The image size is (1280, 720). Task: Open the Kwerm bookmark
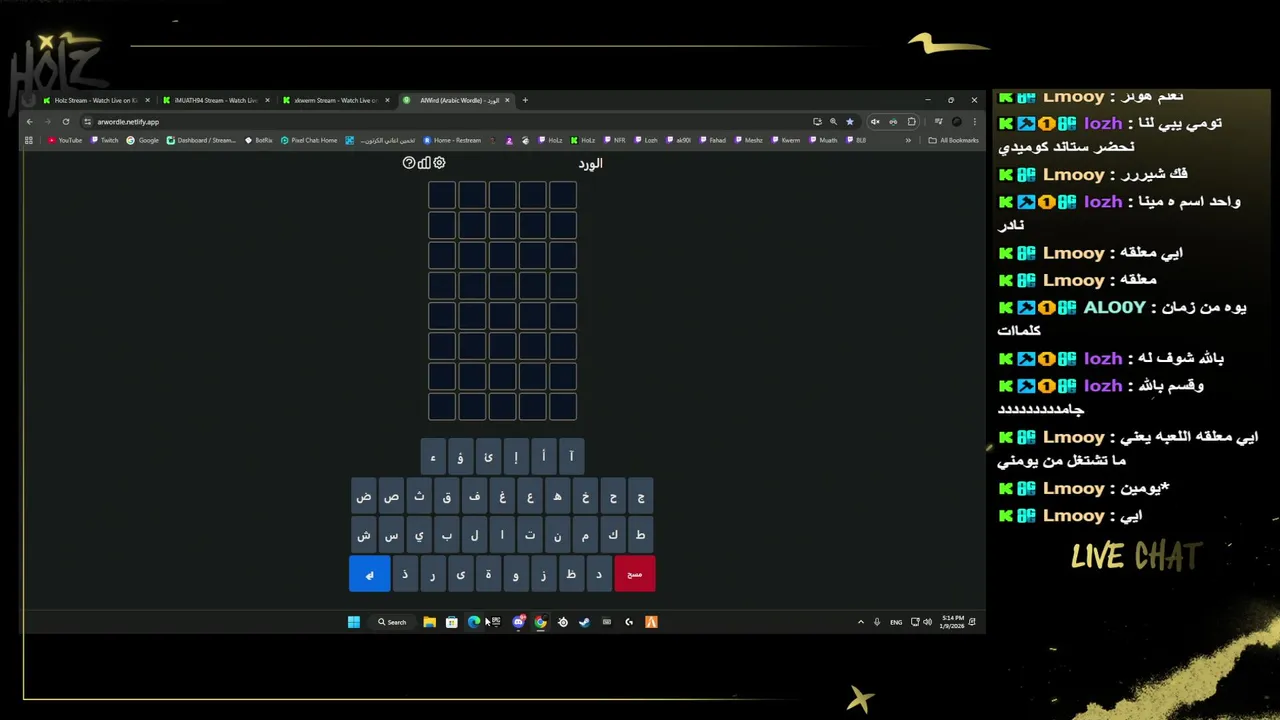[786, 140]
